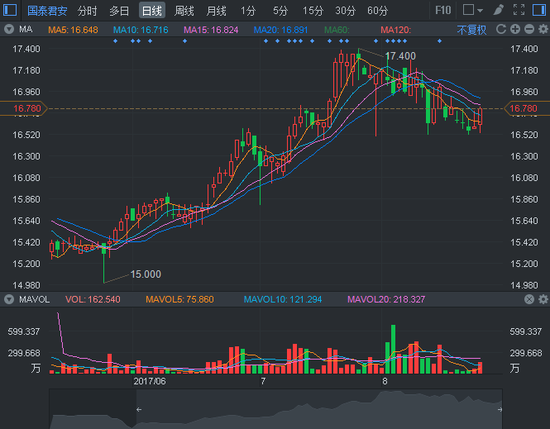Expand the MA indicator dropdown arrow
Image resolution: width=550 pixels, height=429 pixels.
(9, 29)
